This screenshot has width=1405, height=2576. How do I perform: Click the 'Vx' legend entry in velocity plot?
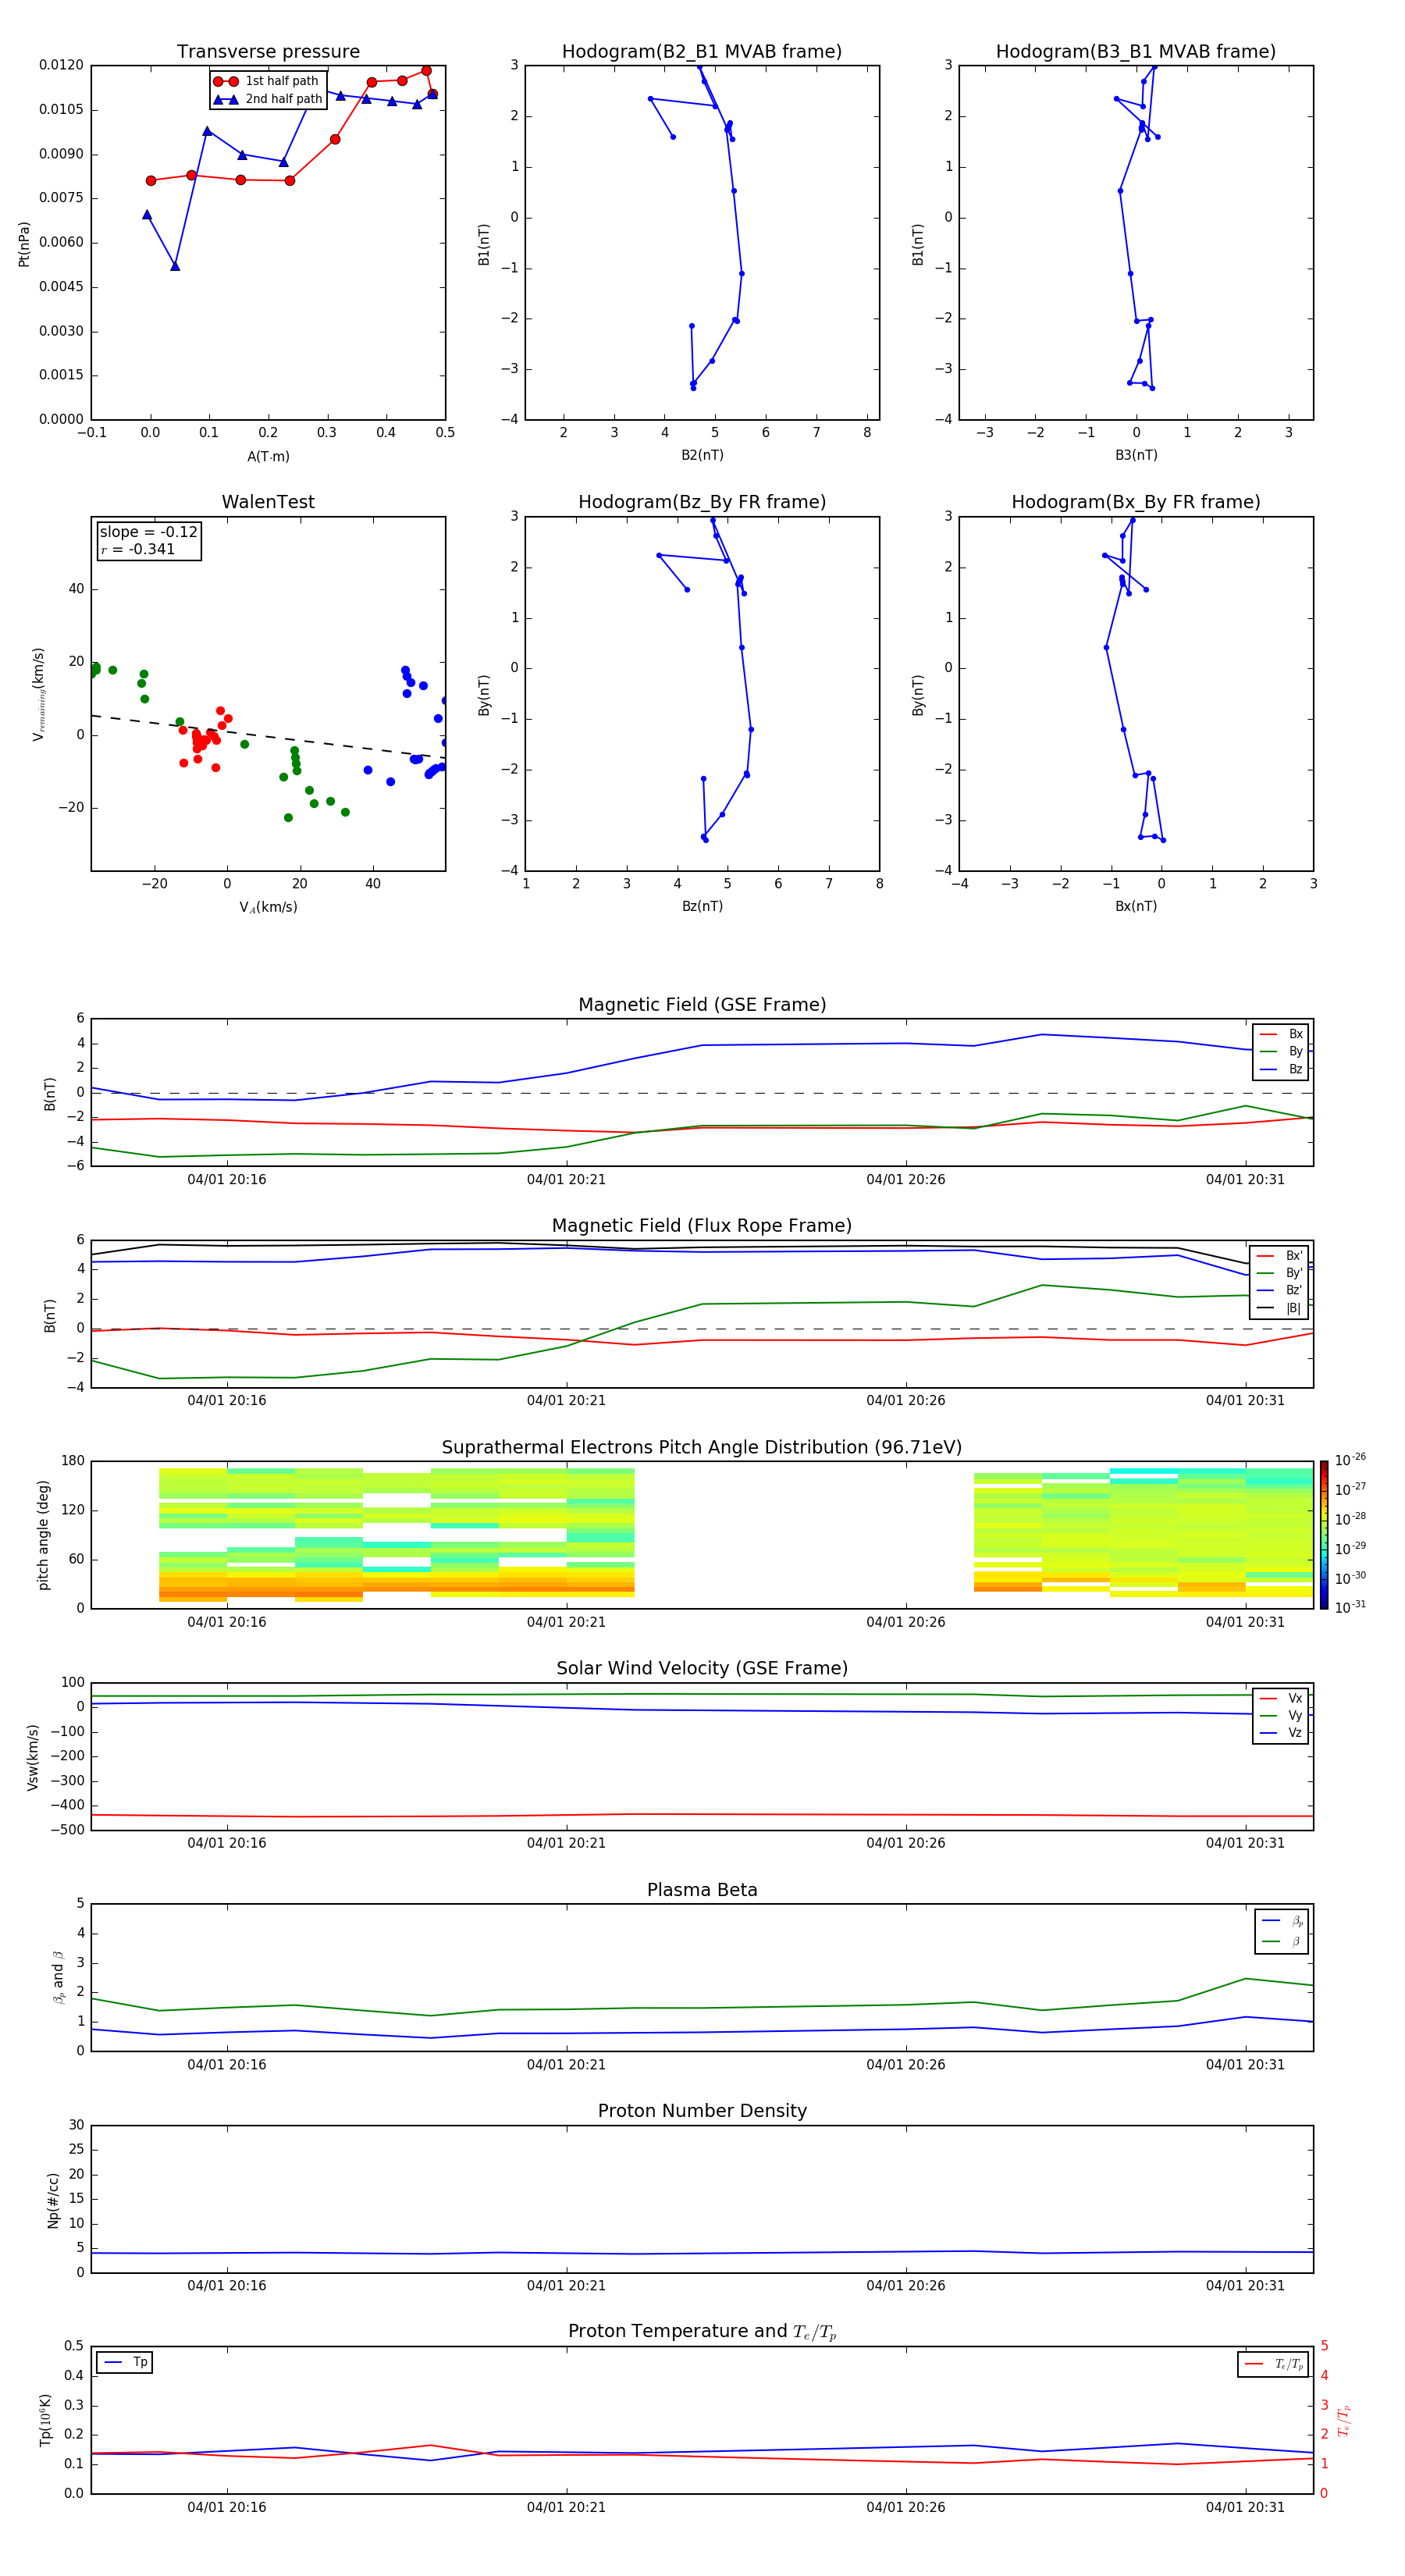(1281, 1698)
